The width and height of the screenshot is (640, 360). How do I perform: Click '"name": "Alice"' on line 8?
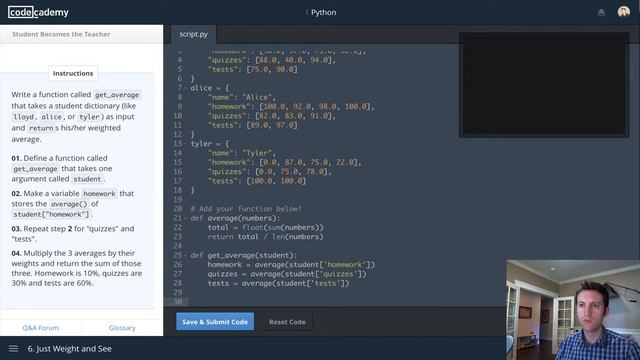[242, 97]
